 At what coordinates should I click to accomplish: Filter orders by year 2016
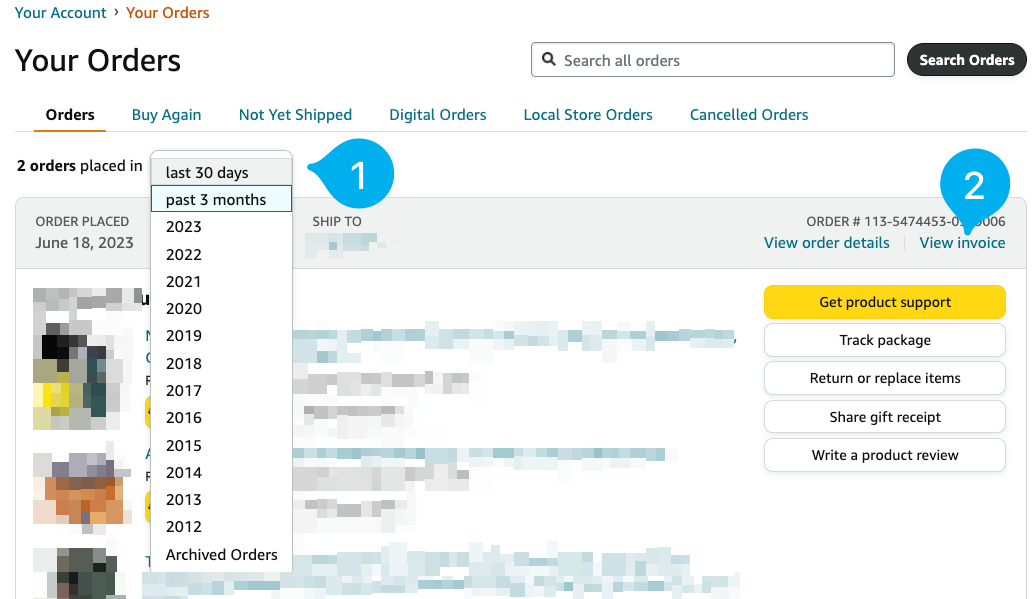[x=221, y=417]
